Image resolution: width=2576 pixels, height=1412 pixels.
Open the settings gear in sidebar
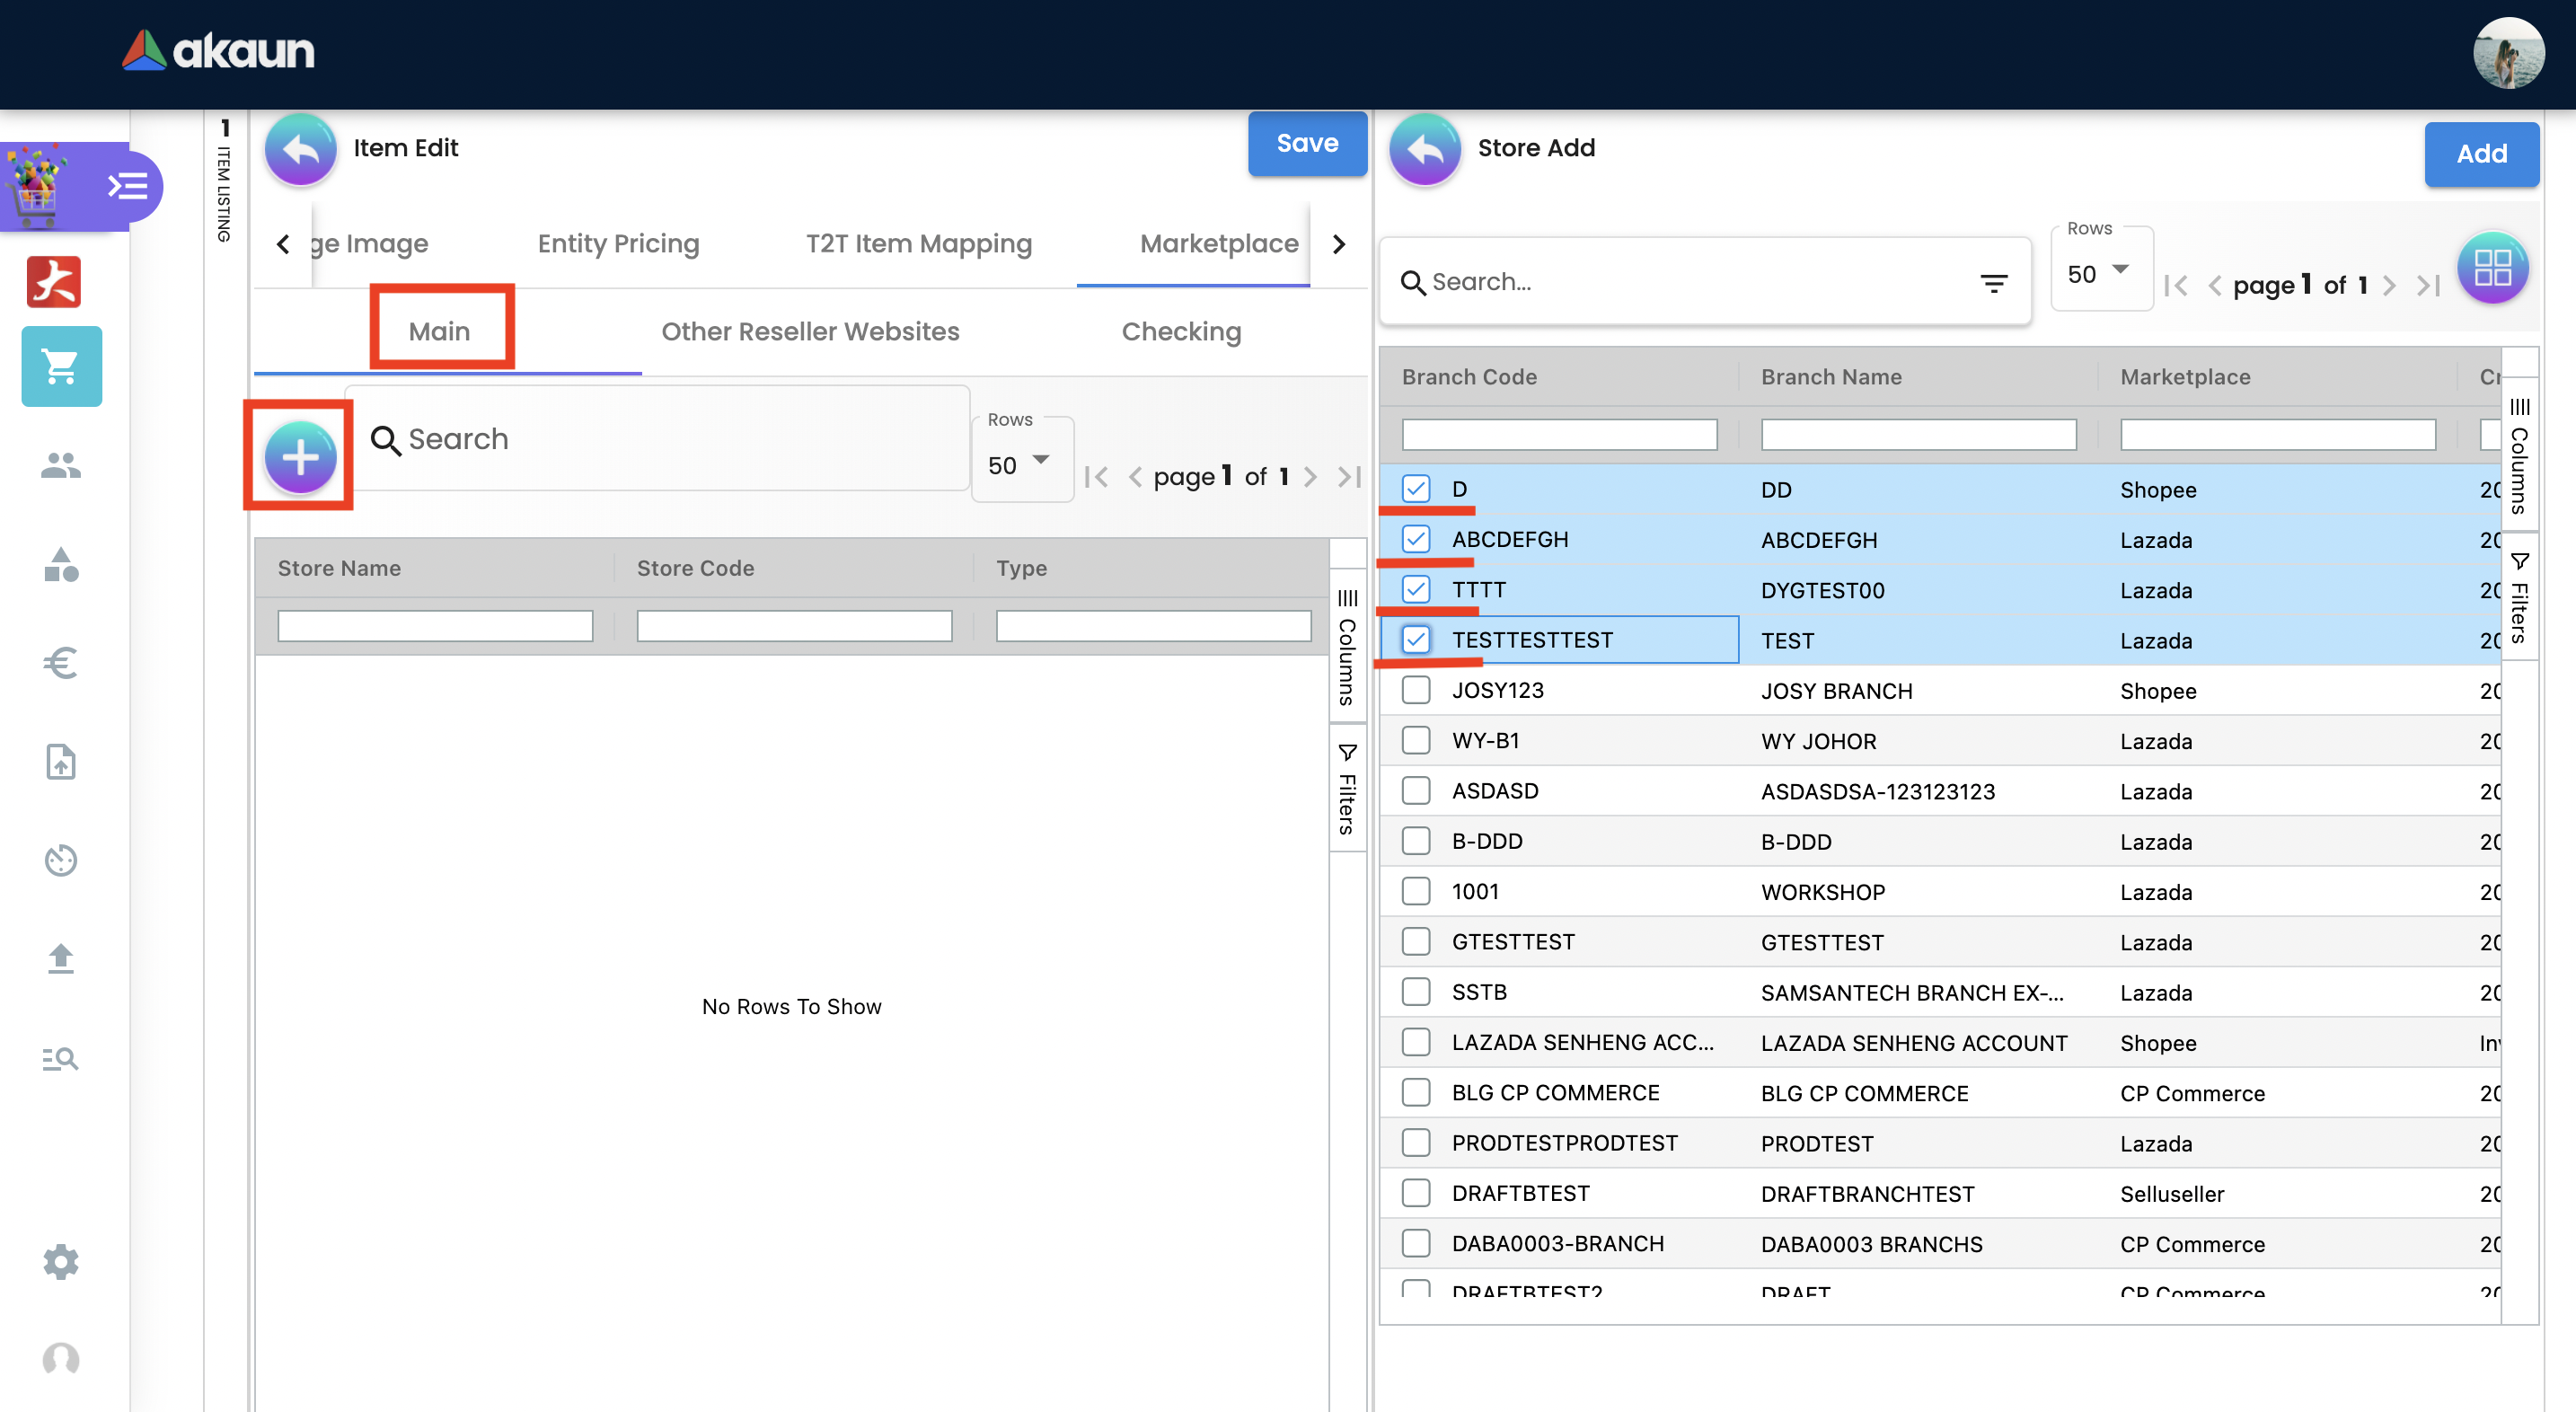pos(61,1261)
